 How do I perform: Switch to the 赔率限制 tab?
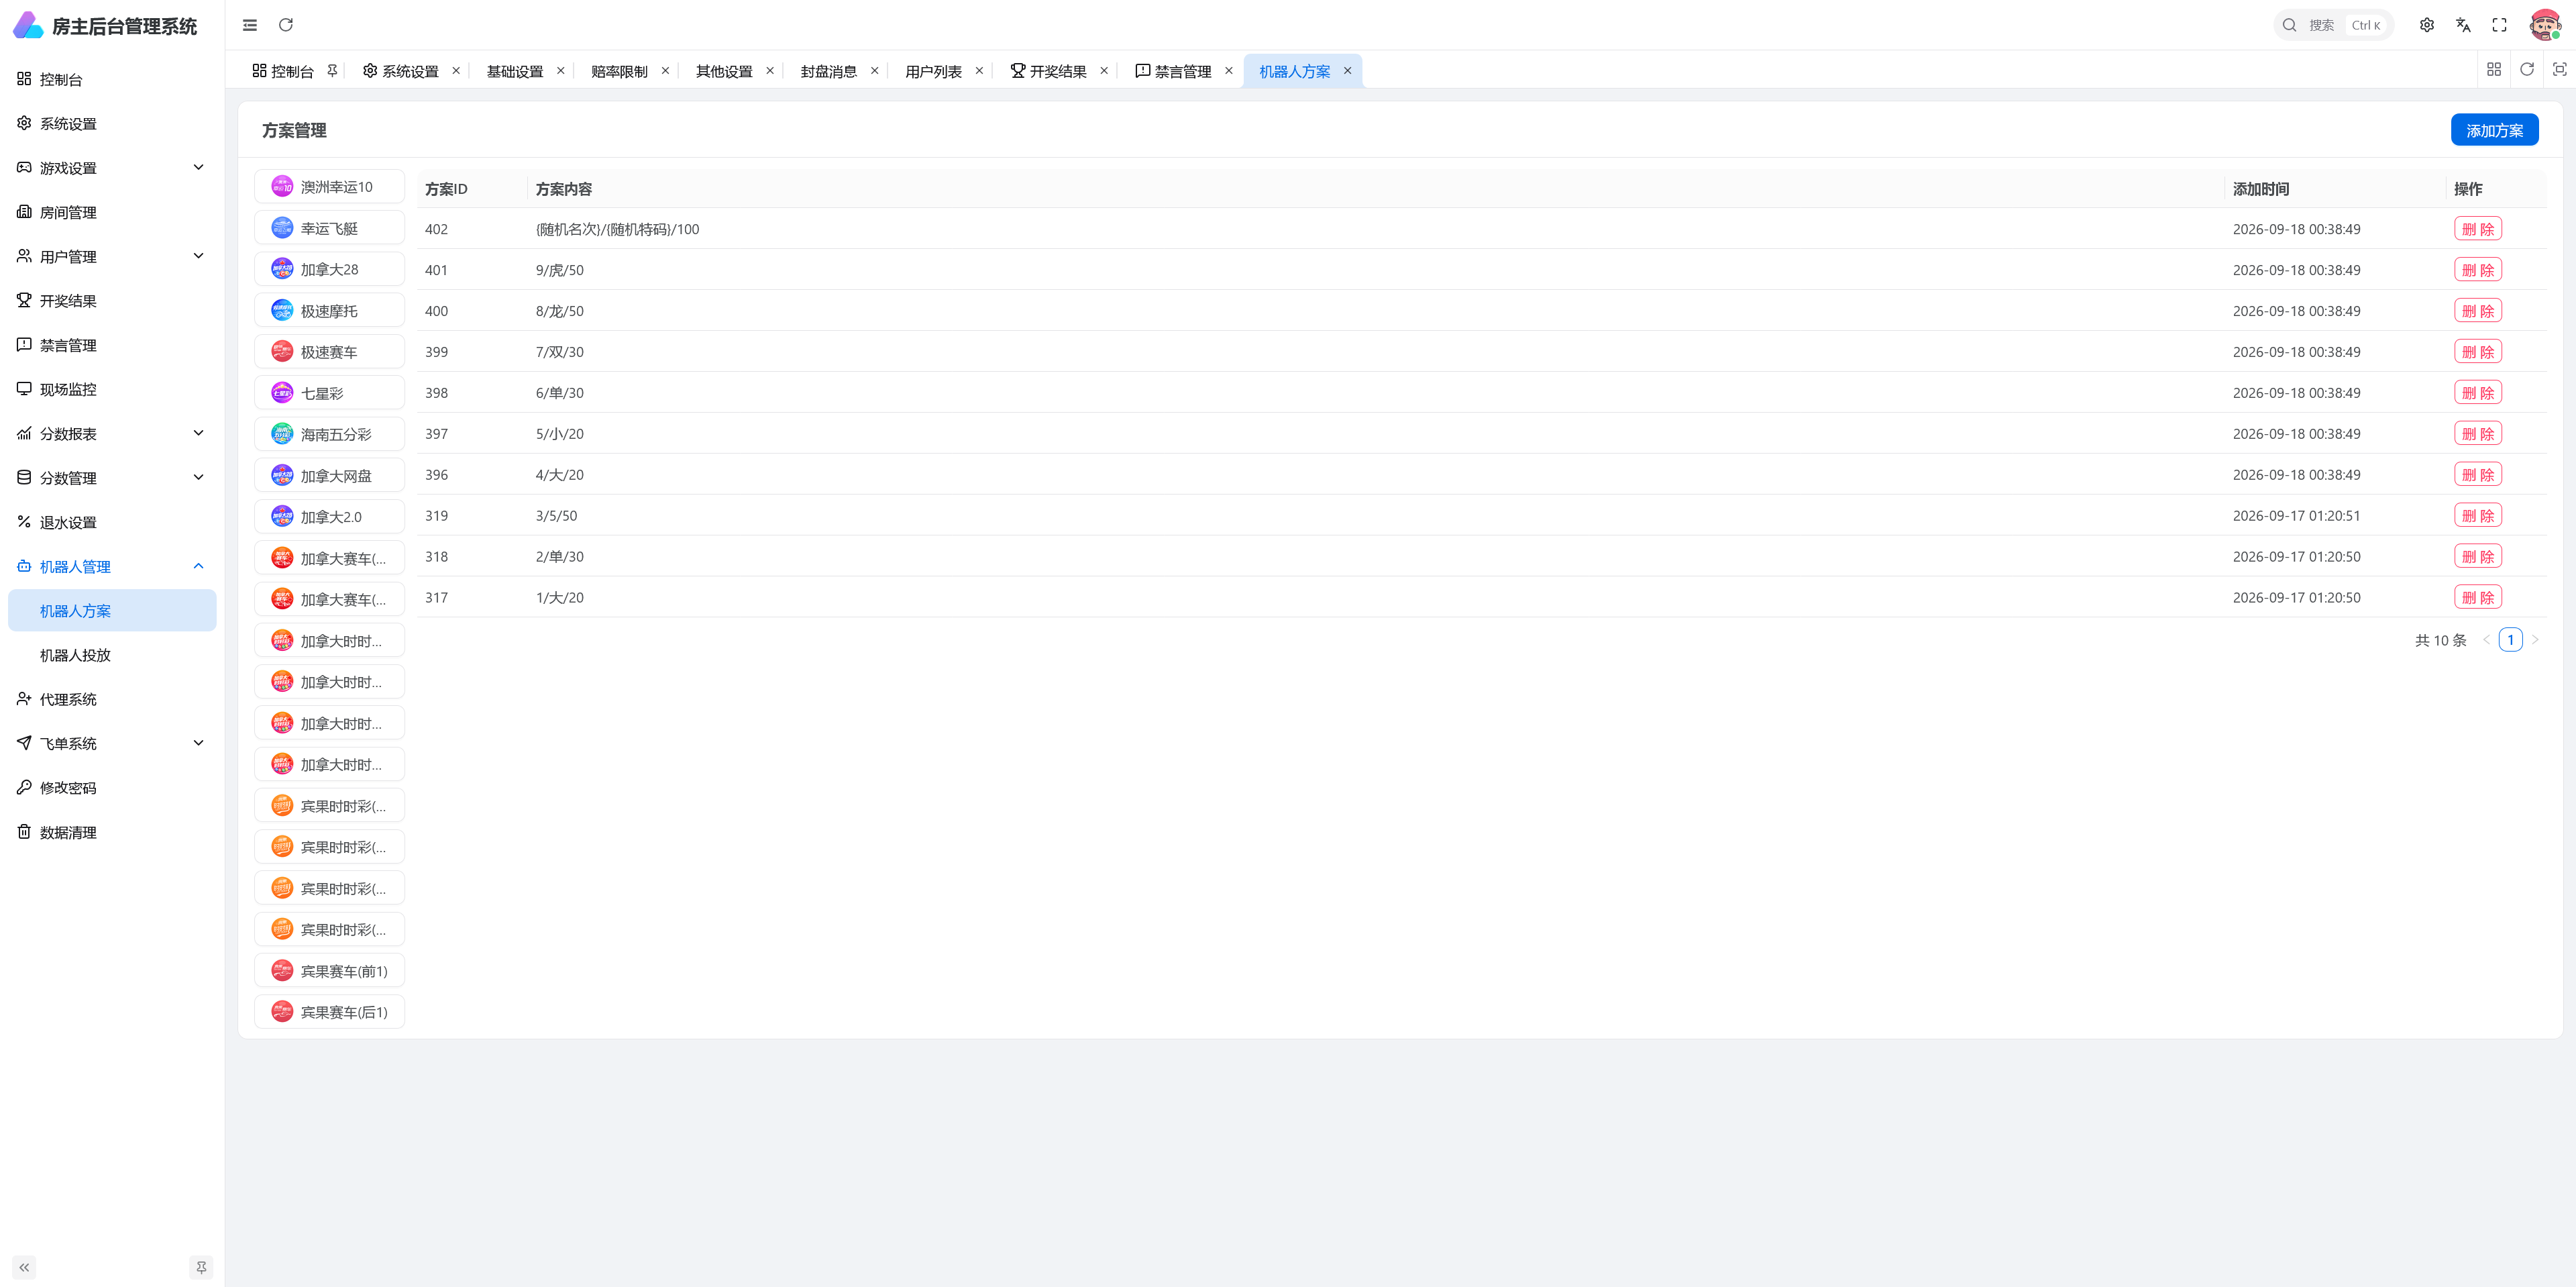click(x=619, y=71)
